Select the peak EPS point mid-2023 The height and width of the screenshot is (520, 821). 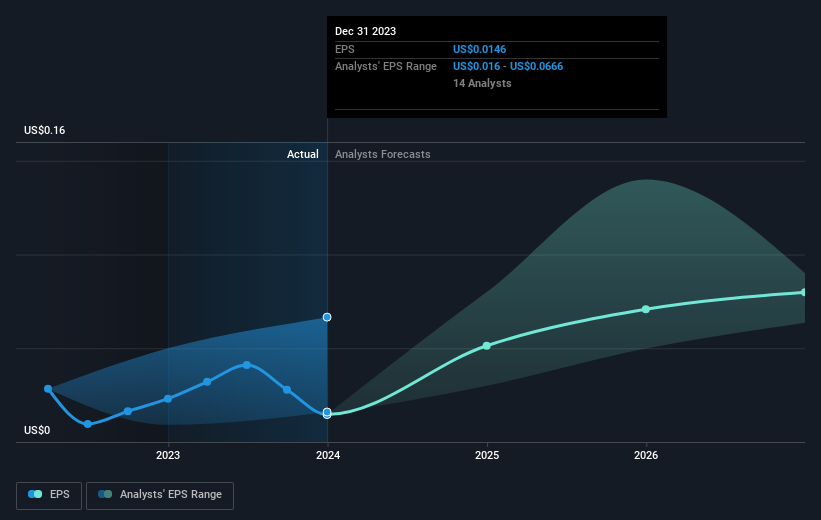tap(247, 365)
